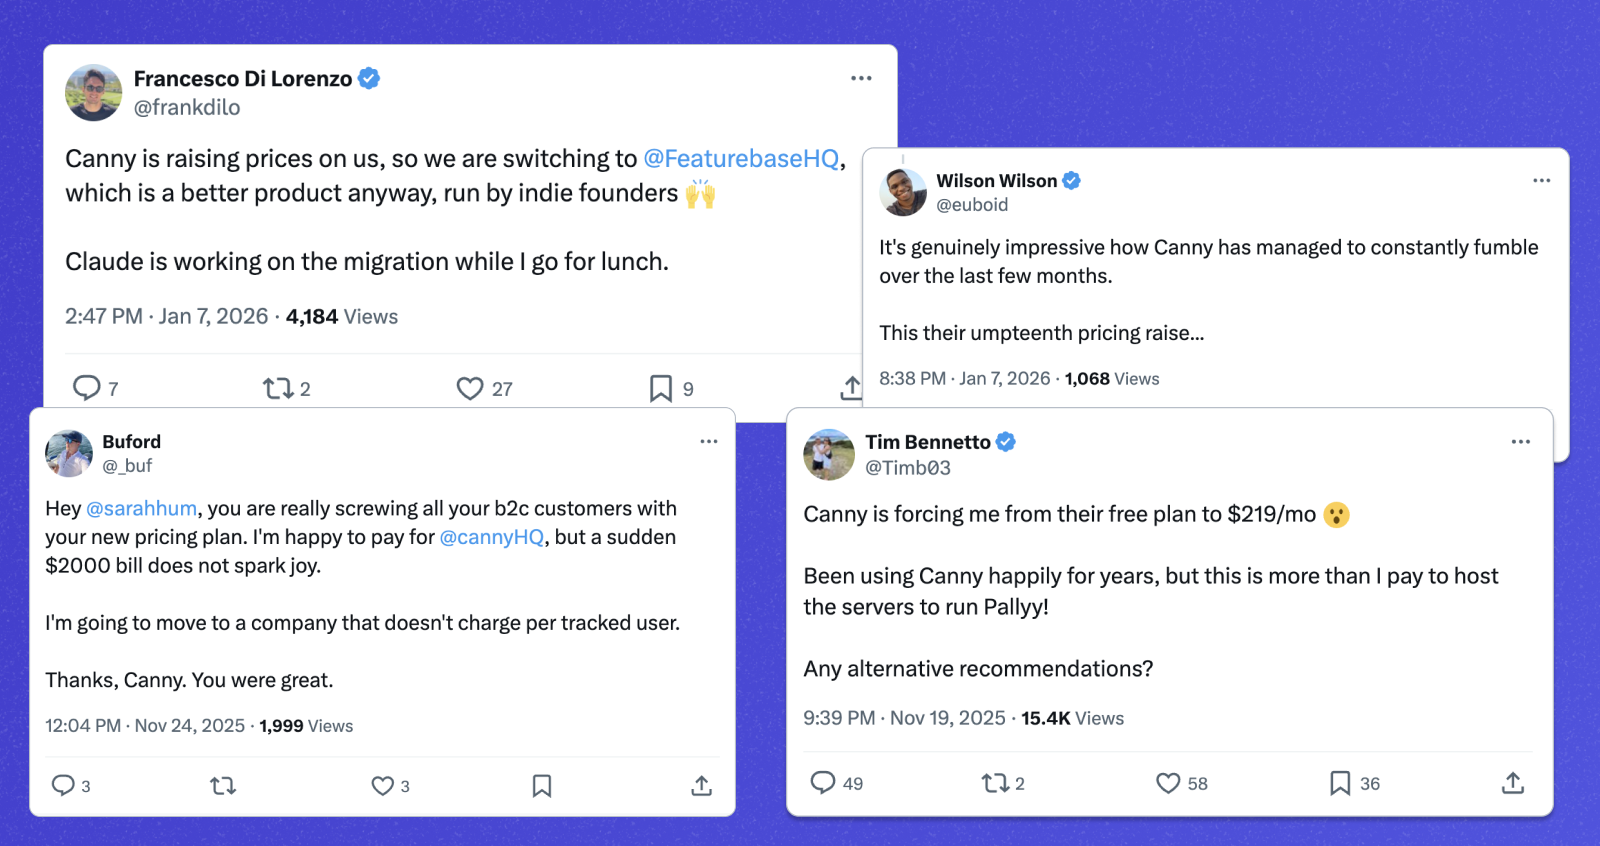Image resolution: width=1600 pixels, height=846 pixels.
Task: Open the more options menu on Buford's tweet
Action: click(x=710, y=441)
